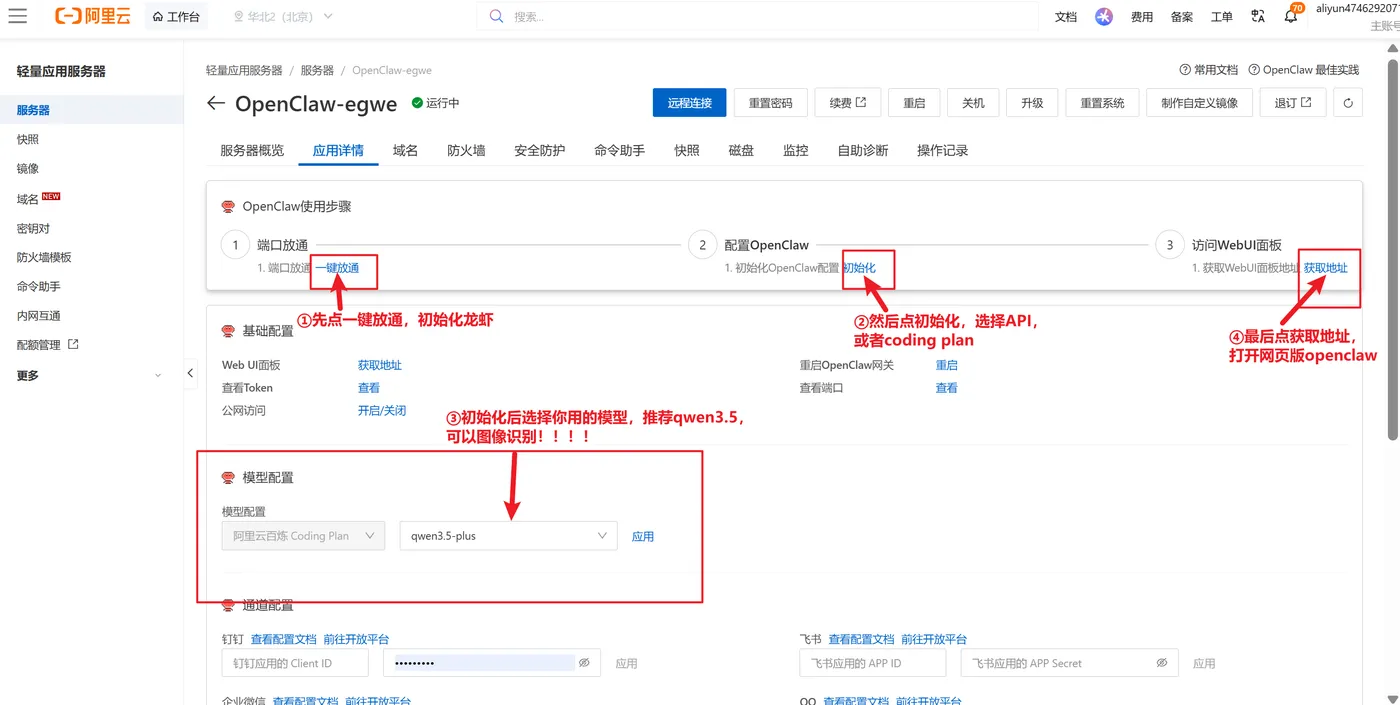
Task: Open the 监控 tab
Action: coord(796,150)
